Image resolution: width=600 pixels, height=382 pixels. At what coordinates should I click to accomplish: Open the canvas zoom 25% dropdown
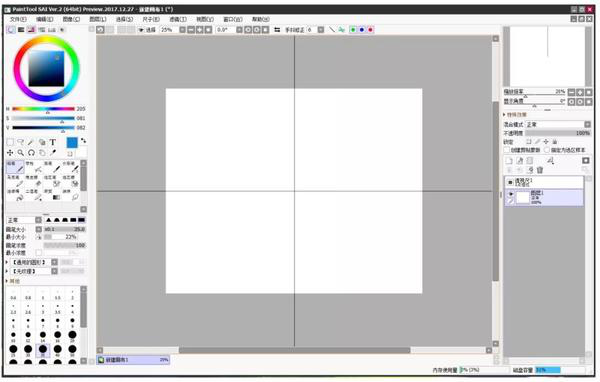coord(183,29)
